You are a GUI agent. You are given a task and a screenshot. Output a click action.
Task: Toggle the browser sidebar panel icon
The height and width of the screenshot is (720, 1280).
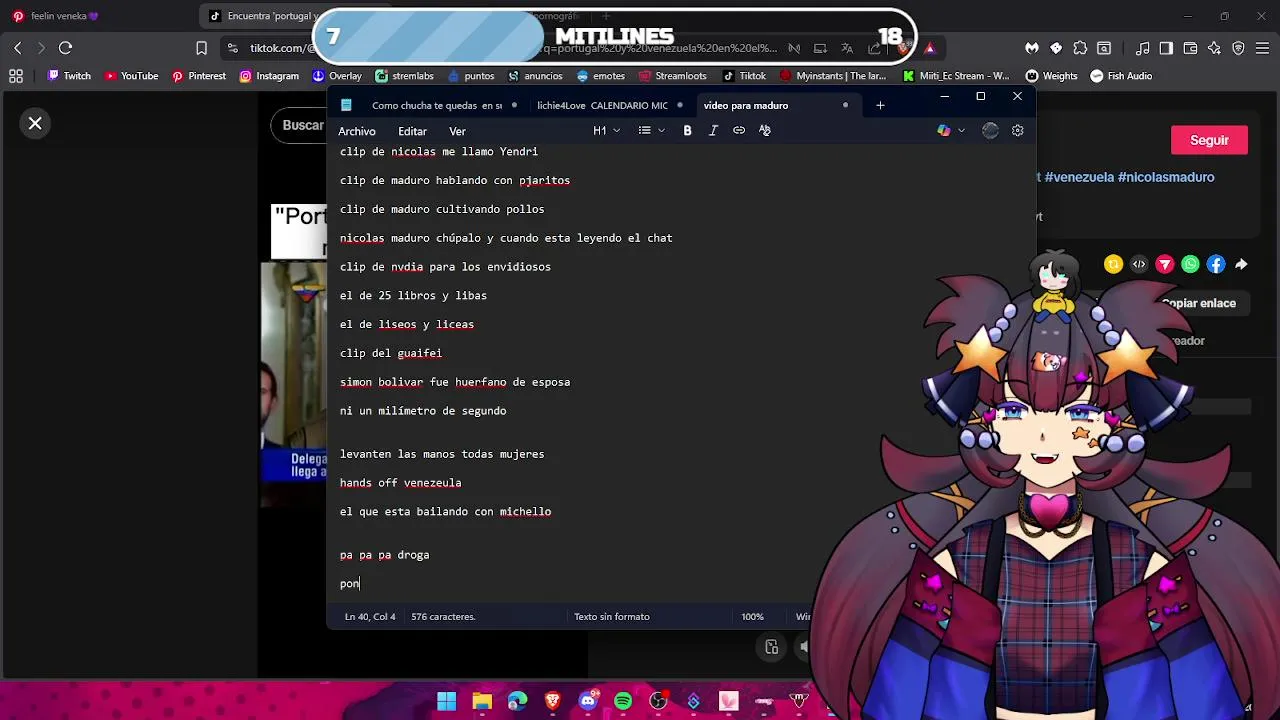coord(1166,48)
